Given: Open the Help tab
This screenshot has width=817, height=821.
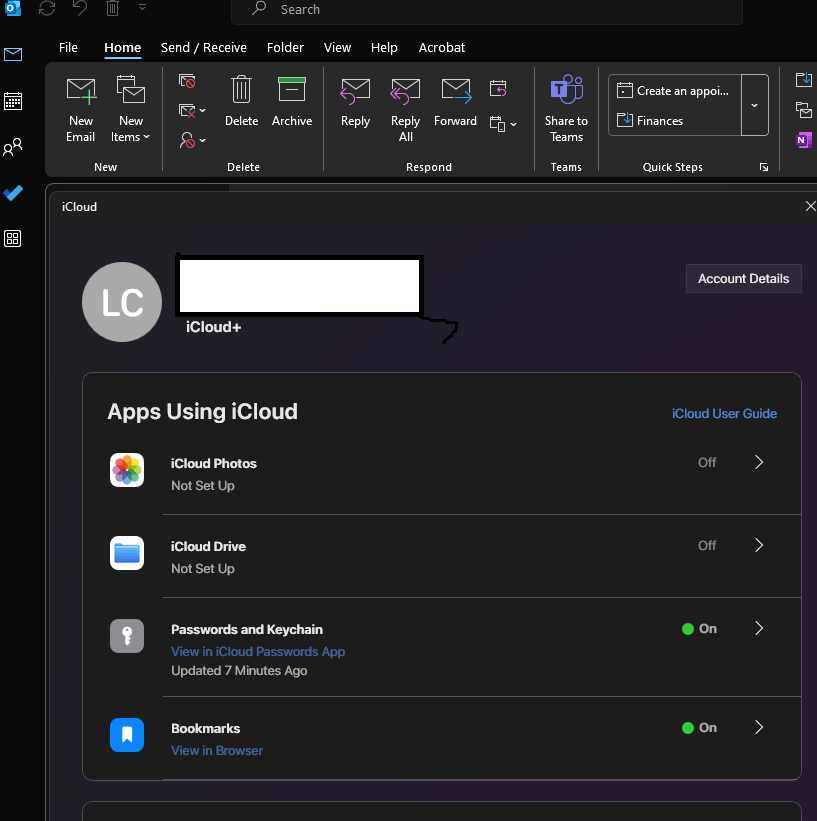Looking at the screenshot, I should pyautogui.click(x=384, y=48).
